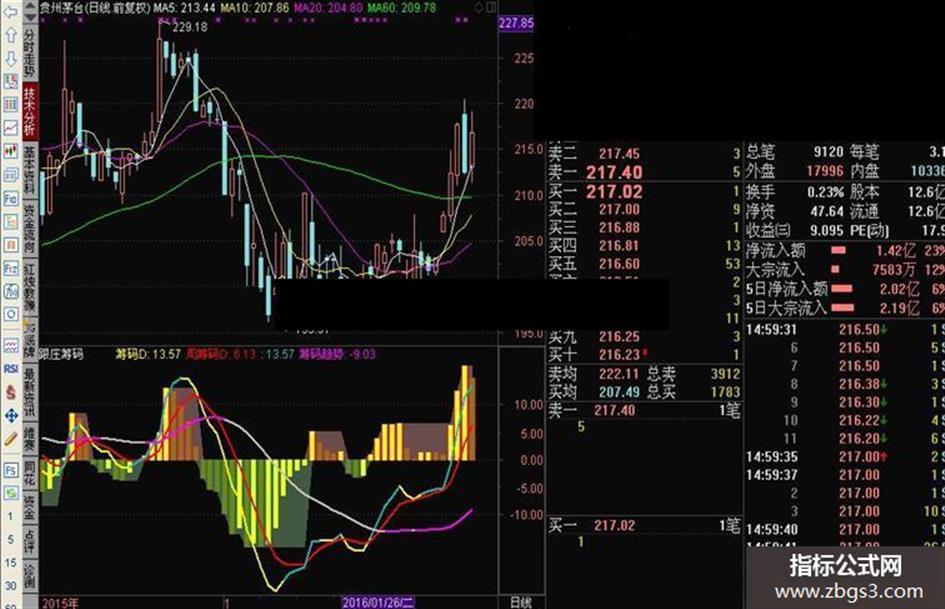Click the chart title 贵州茅台(日线 前复权)
The height and width of the screenshot is (609, 945).
(95, 8)
